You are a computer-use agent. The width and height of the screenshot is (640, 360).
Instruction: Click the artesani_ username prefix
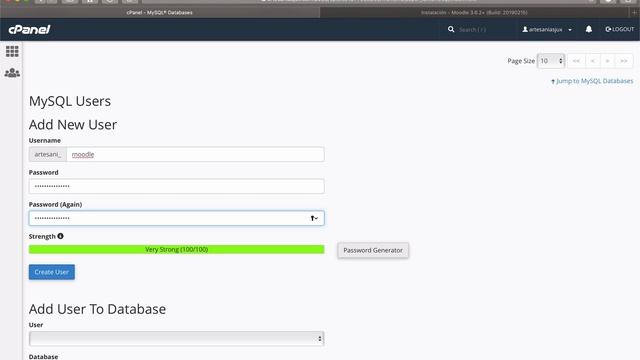click(x=48, y=154)
